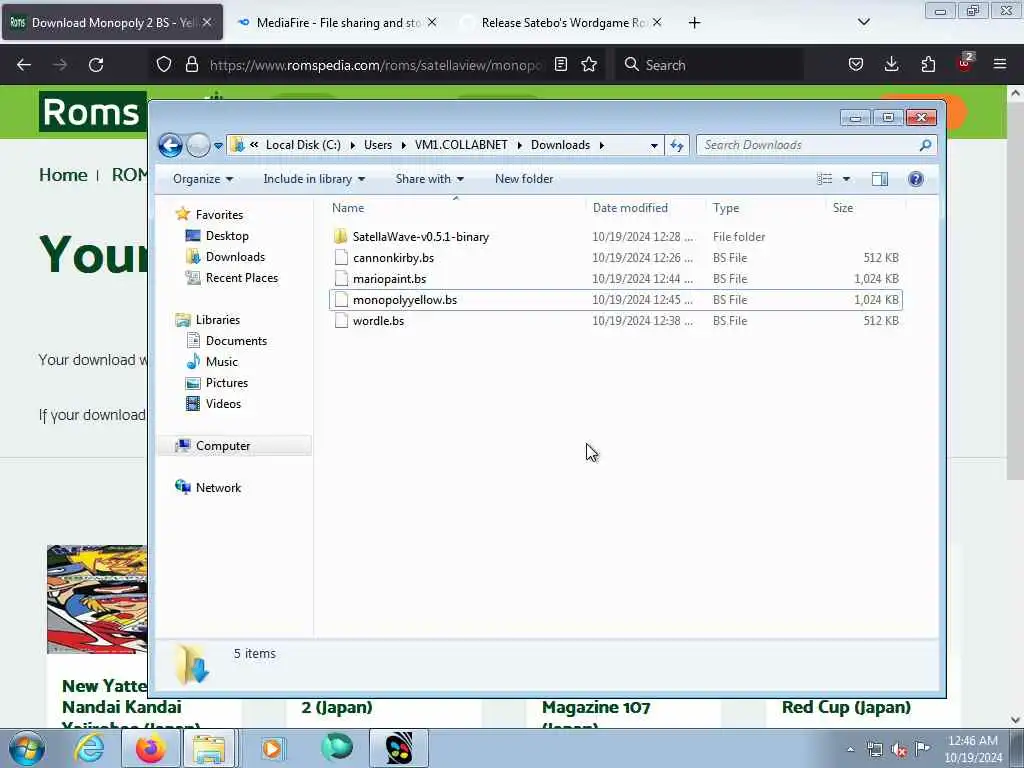The height and width of the screenshot is (768, 1024).
Task: Select Favorites in navigation pane
Action: click(219, 215)
